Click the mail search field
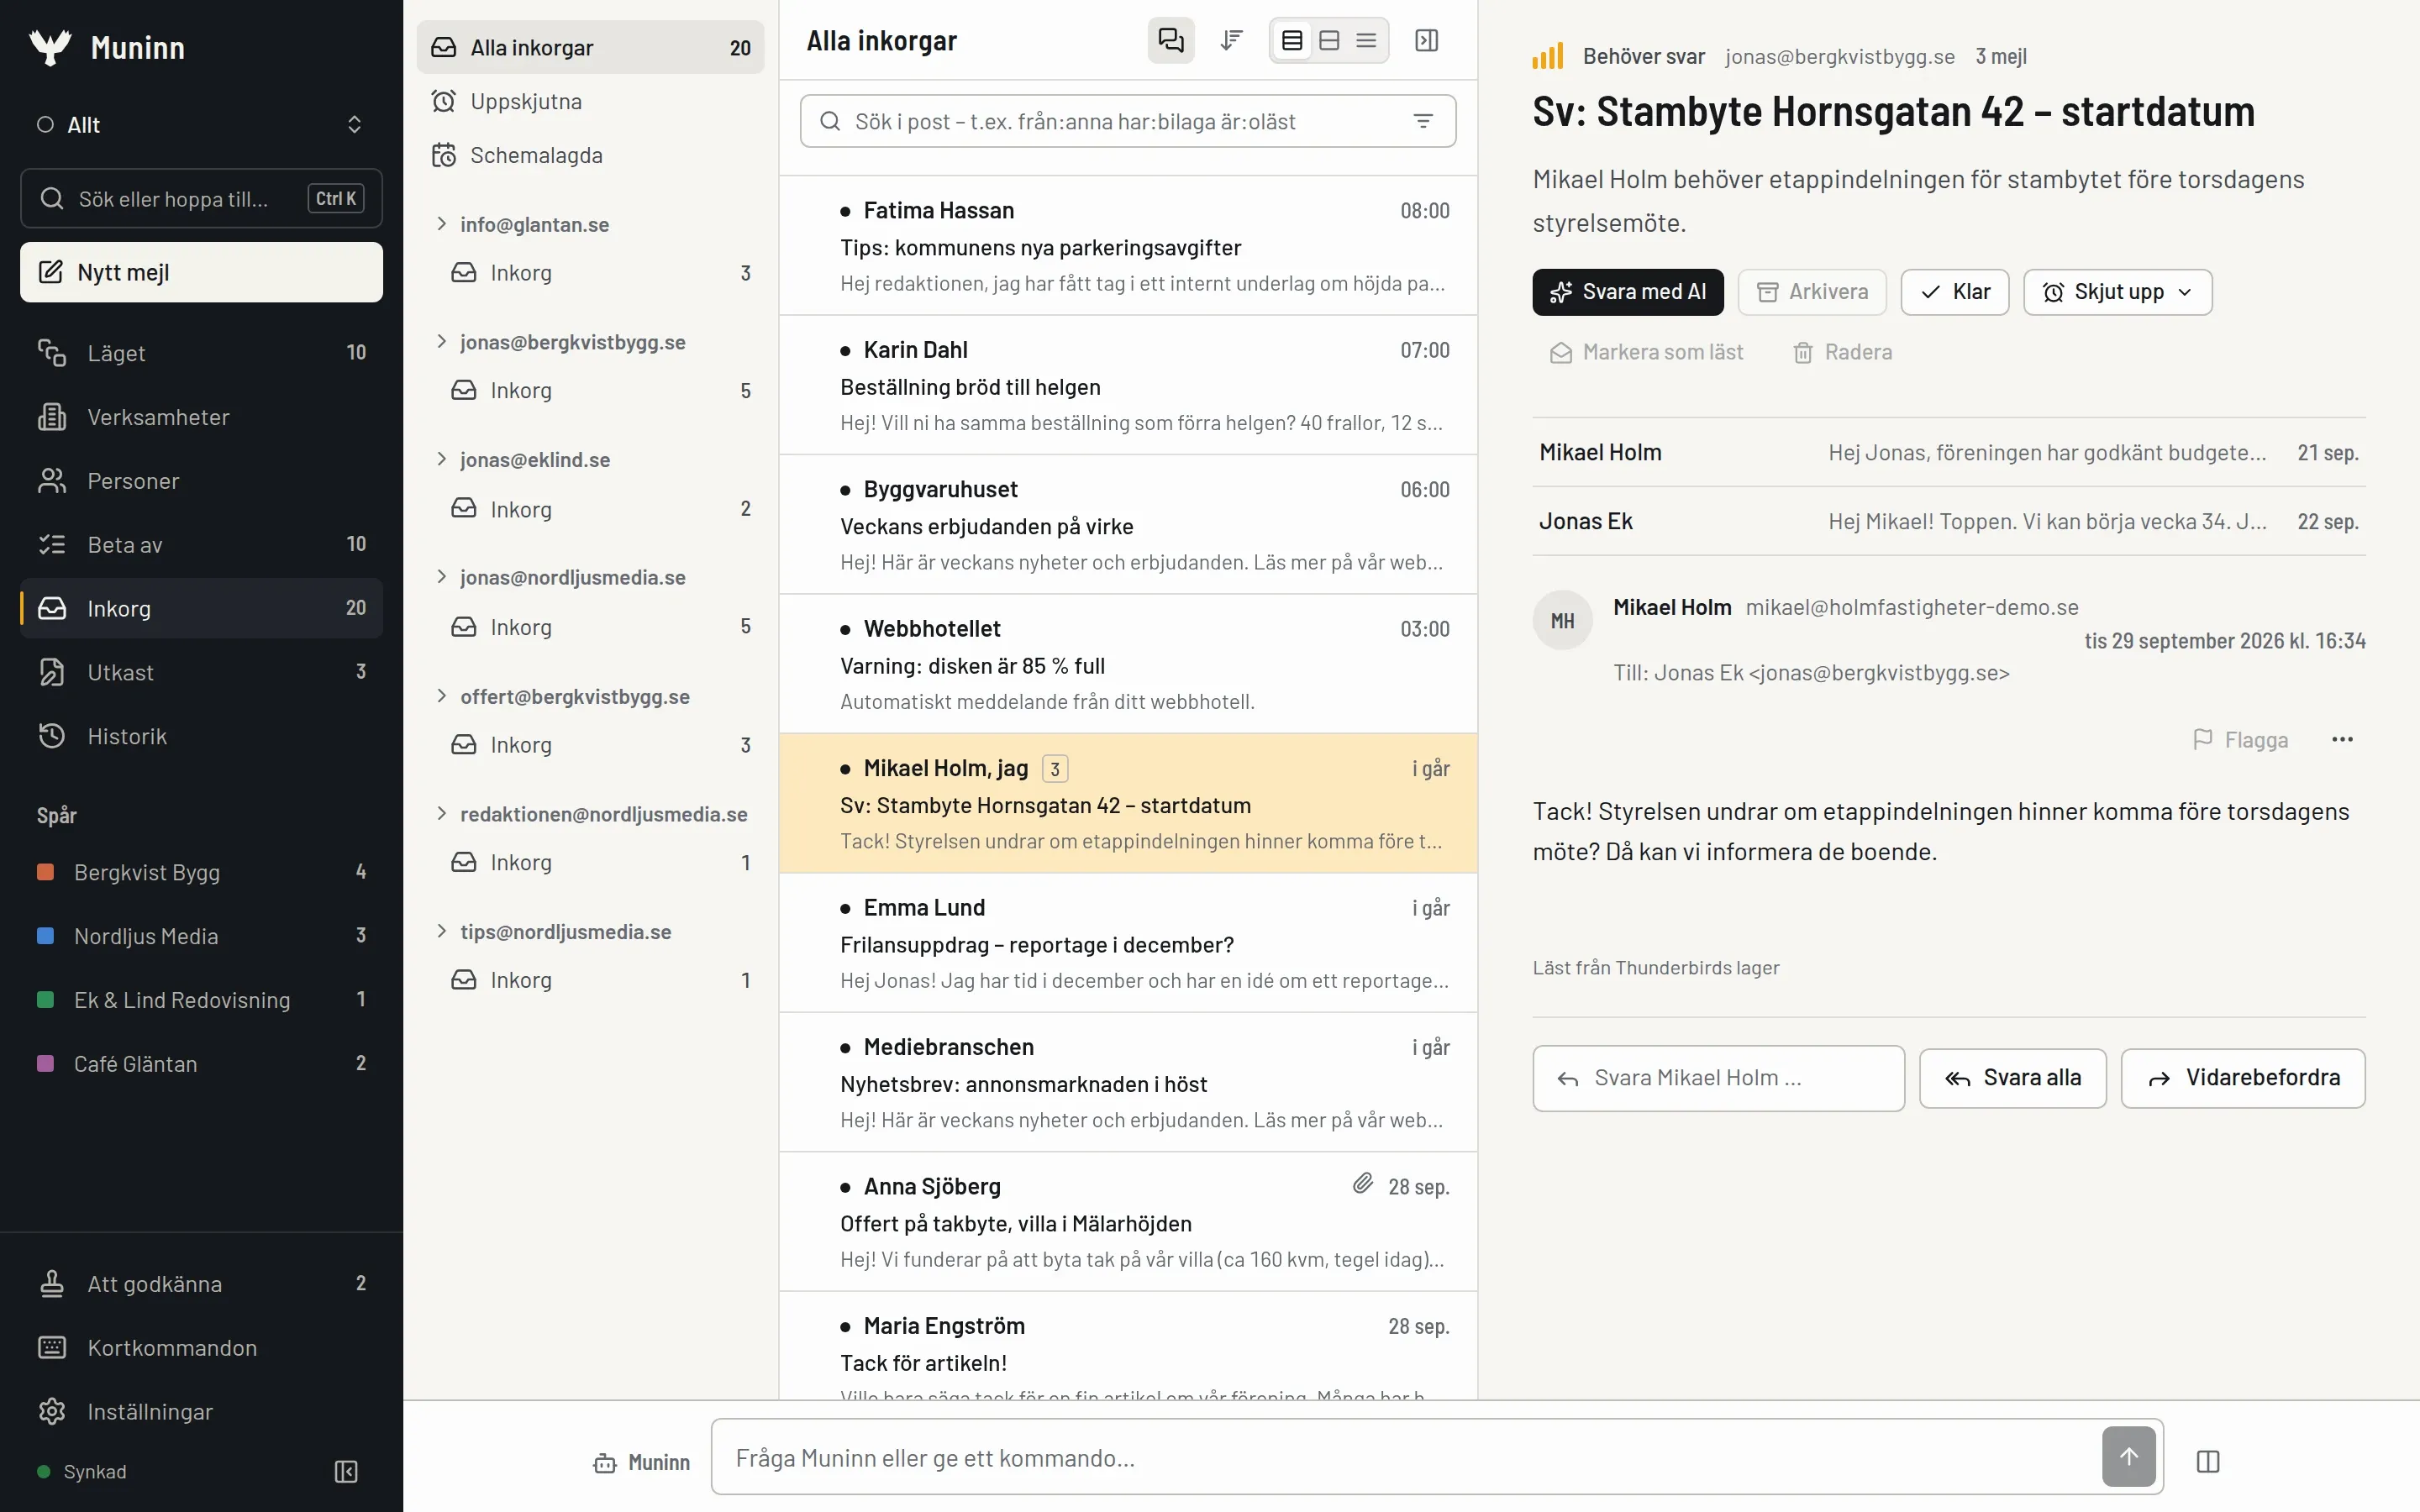The width and height of the screenshot is (2420, 1512). point(1127,121)
